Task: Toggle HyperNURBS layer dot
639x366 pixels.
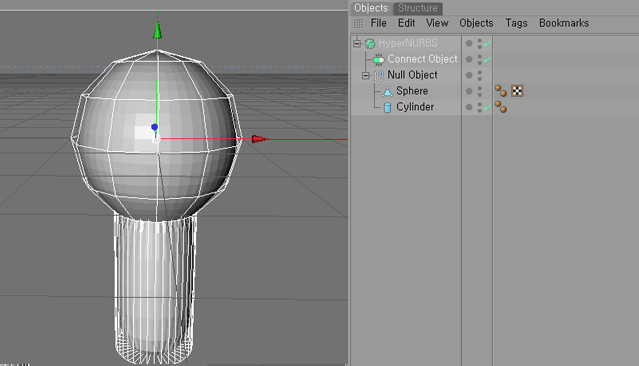Action: (x=469, y=43)
